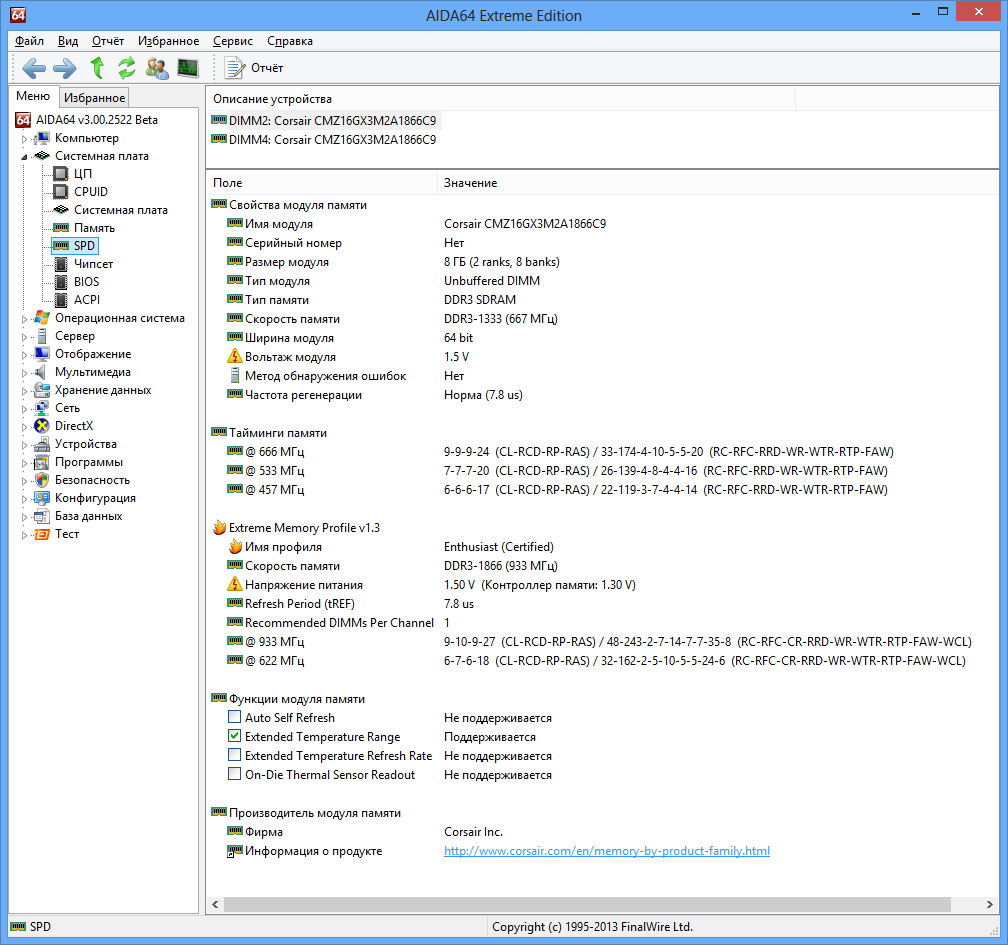Expand the Сеть tree branch
This screenshot has height=945, width=1008.
point(24,408)
